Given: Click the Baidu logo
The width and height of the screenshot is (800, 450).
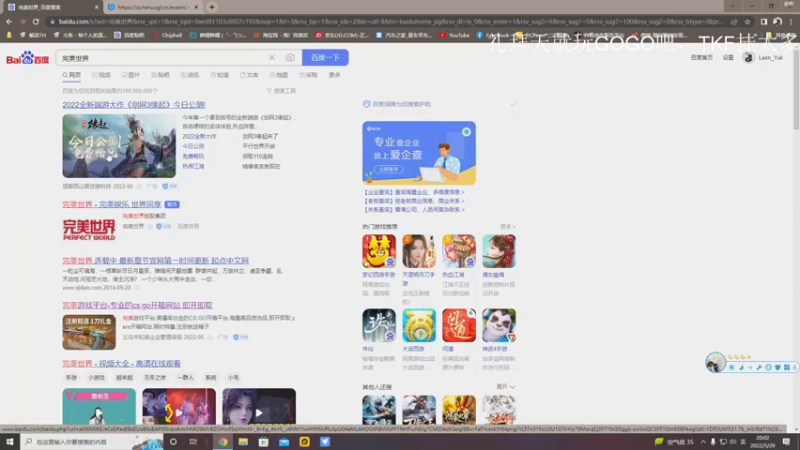Looking at the screenshot, I should pos(28,58).
